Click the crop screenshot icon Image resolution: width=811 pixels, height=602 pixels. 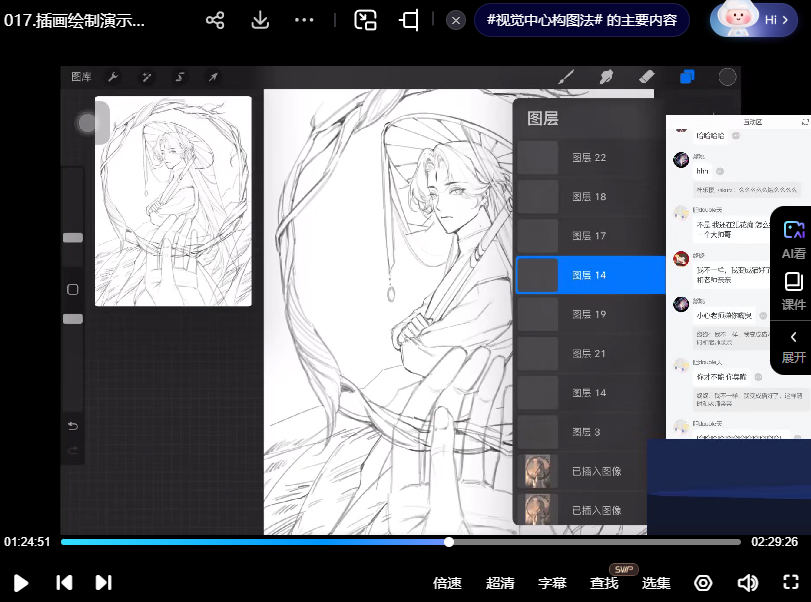click(408, 20)
